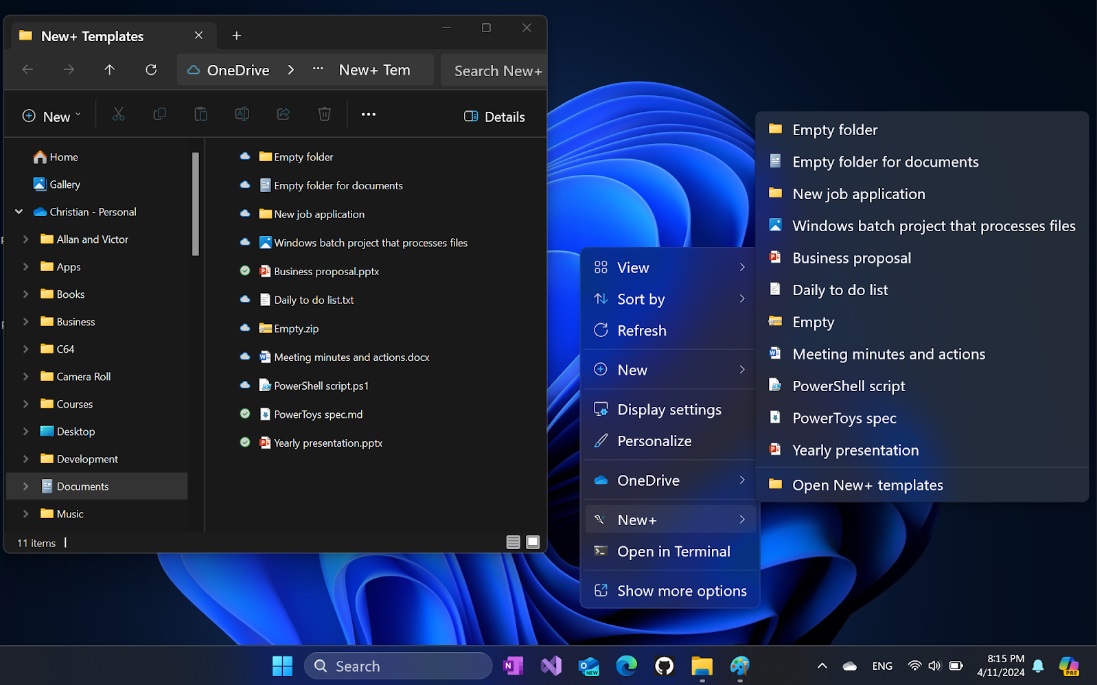Viewport: 1097px width, 685px height.
Task: Select the Cut icon in the toolbar
Action: 118,114
